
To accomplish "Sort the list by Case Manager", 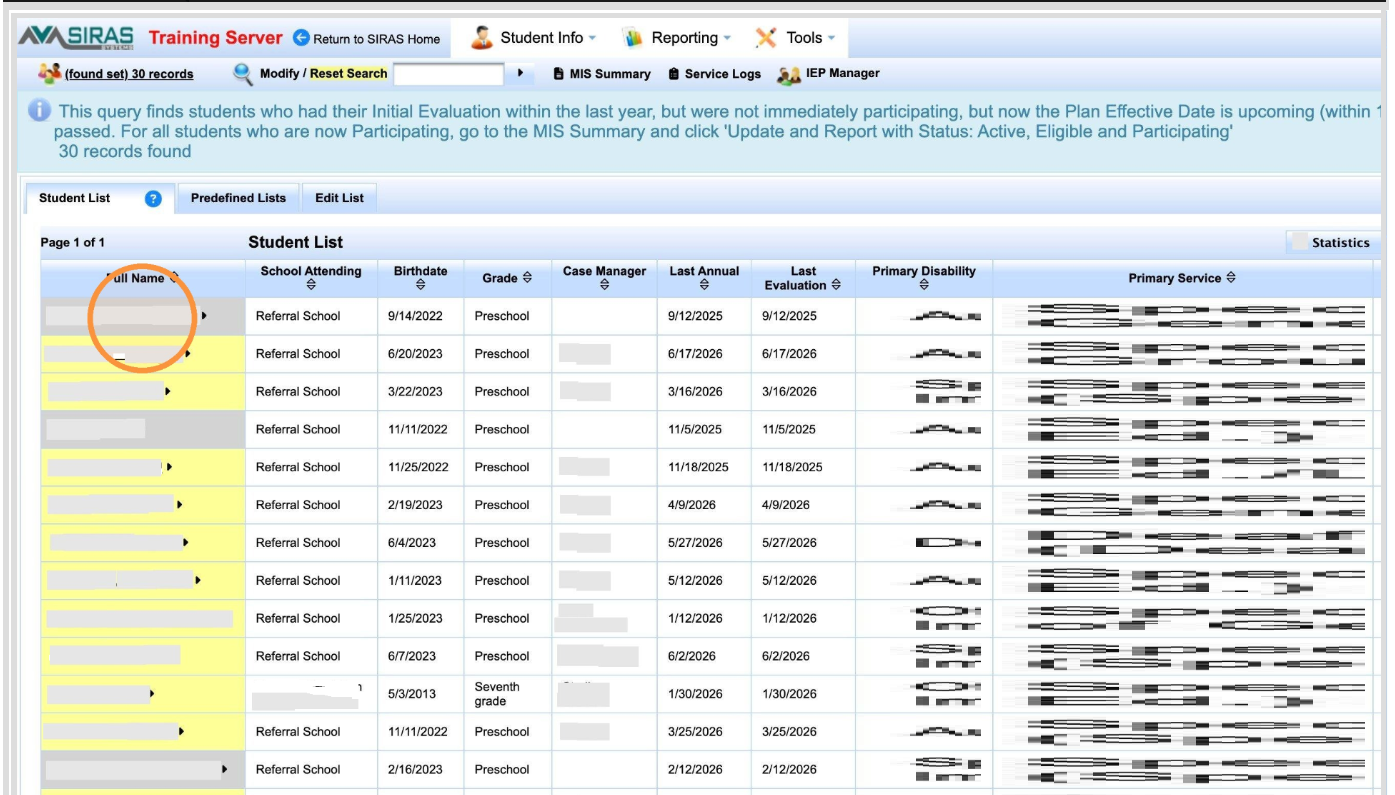I will 604,285.
